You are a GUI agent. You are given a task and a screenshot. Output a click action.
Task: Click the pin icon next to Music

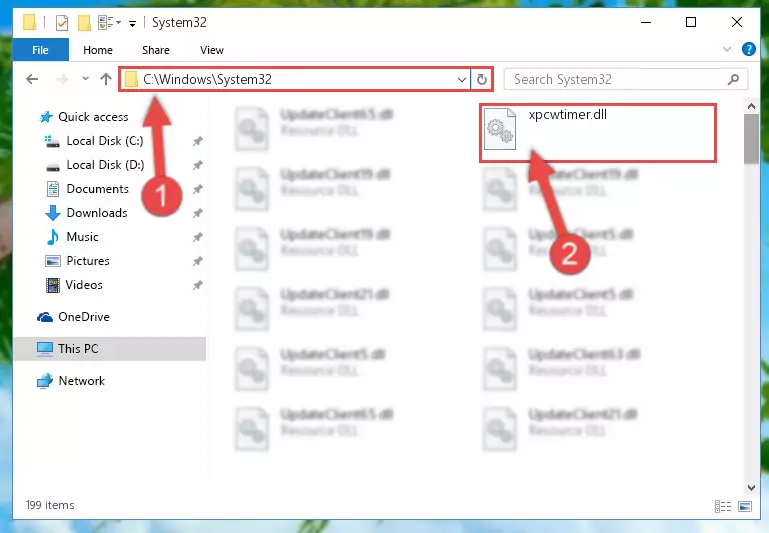(x=197, y=237)
